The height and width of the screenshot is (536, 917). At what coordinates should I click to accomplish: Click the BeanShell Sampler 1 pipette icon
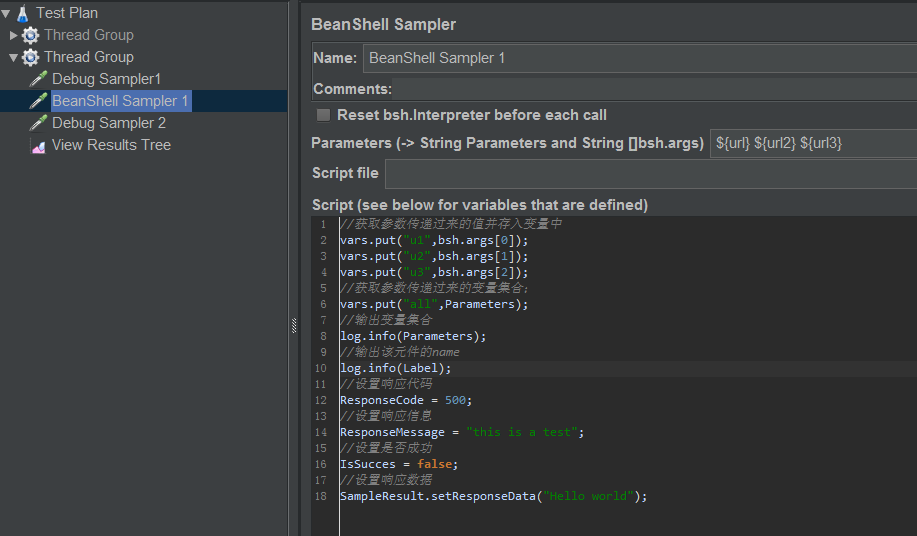(39, 101)
